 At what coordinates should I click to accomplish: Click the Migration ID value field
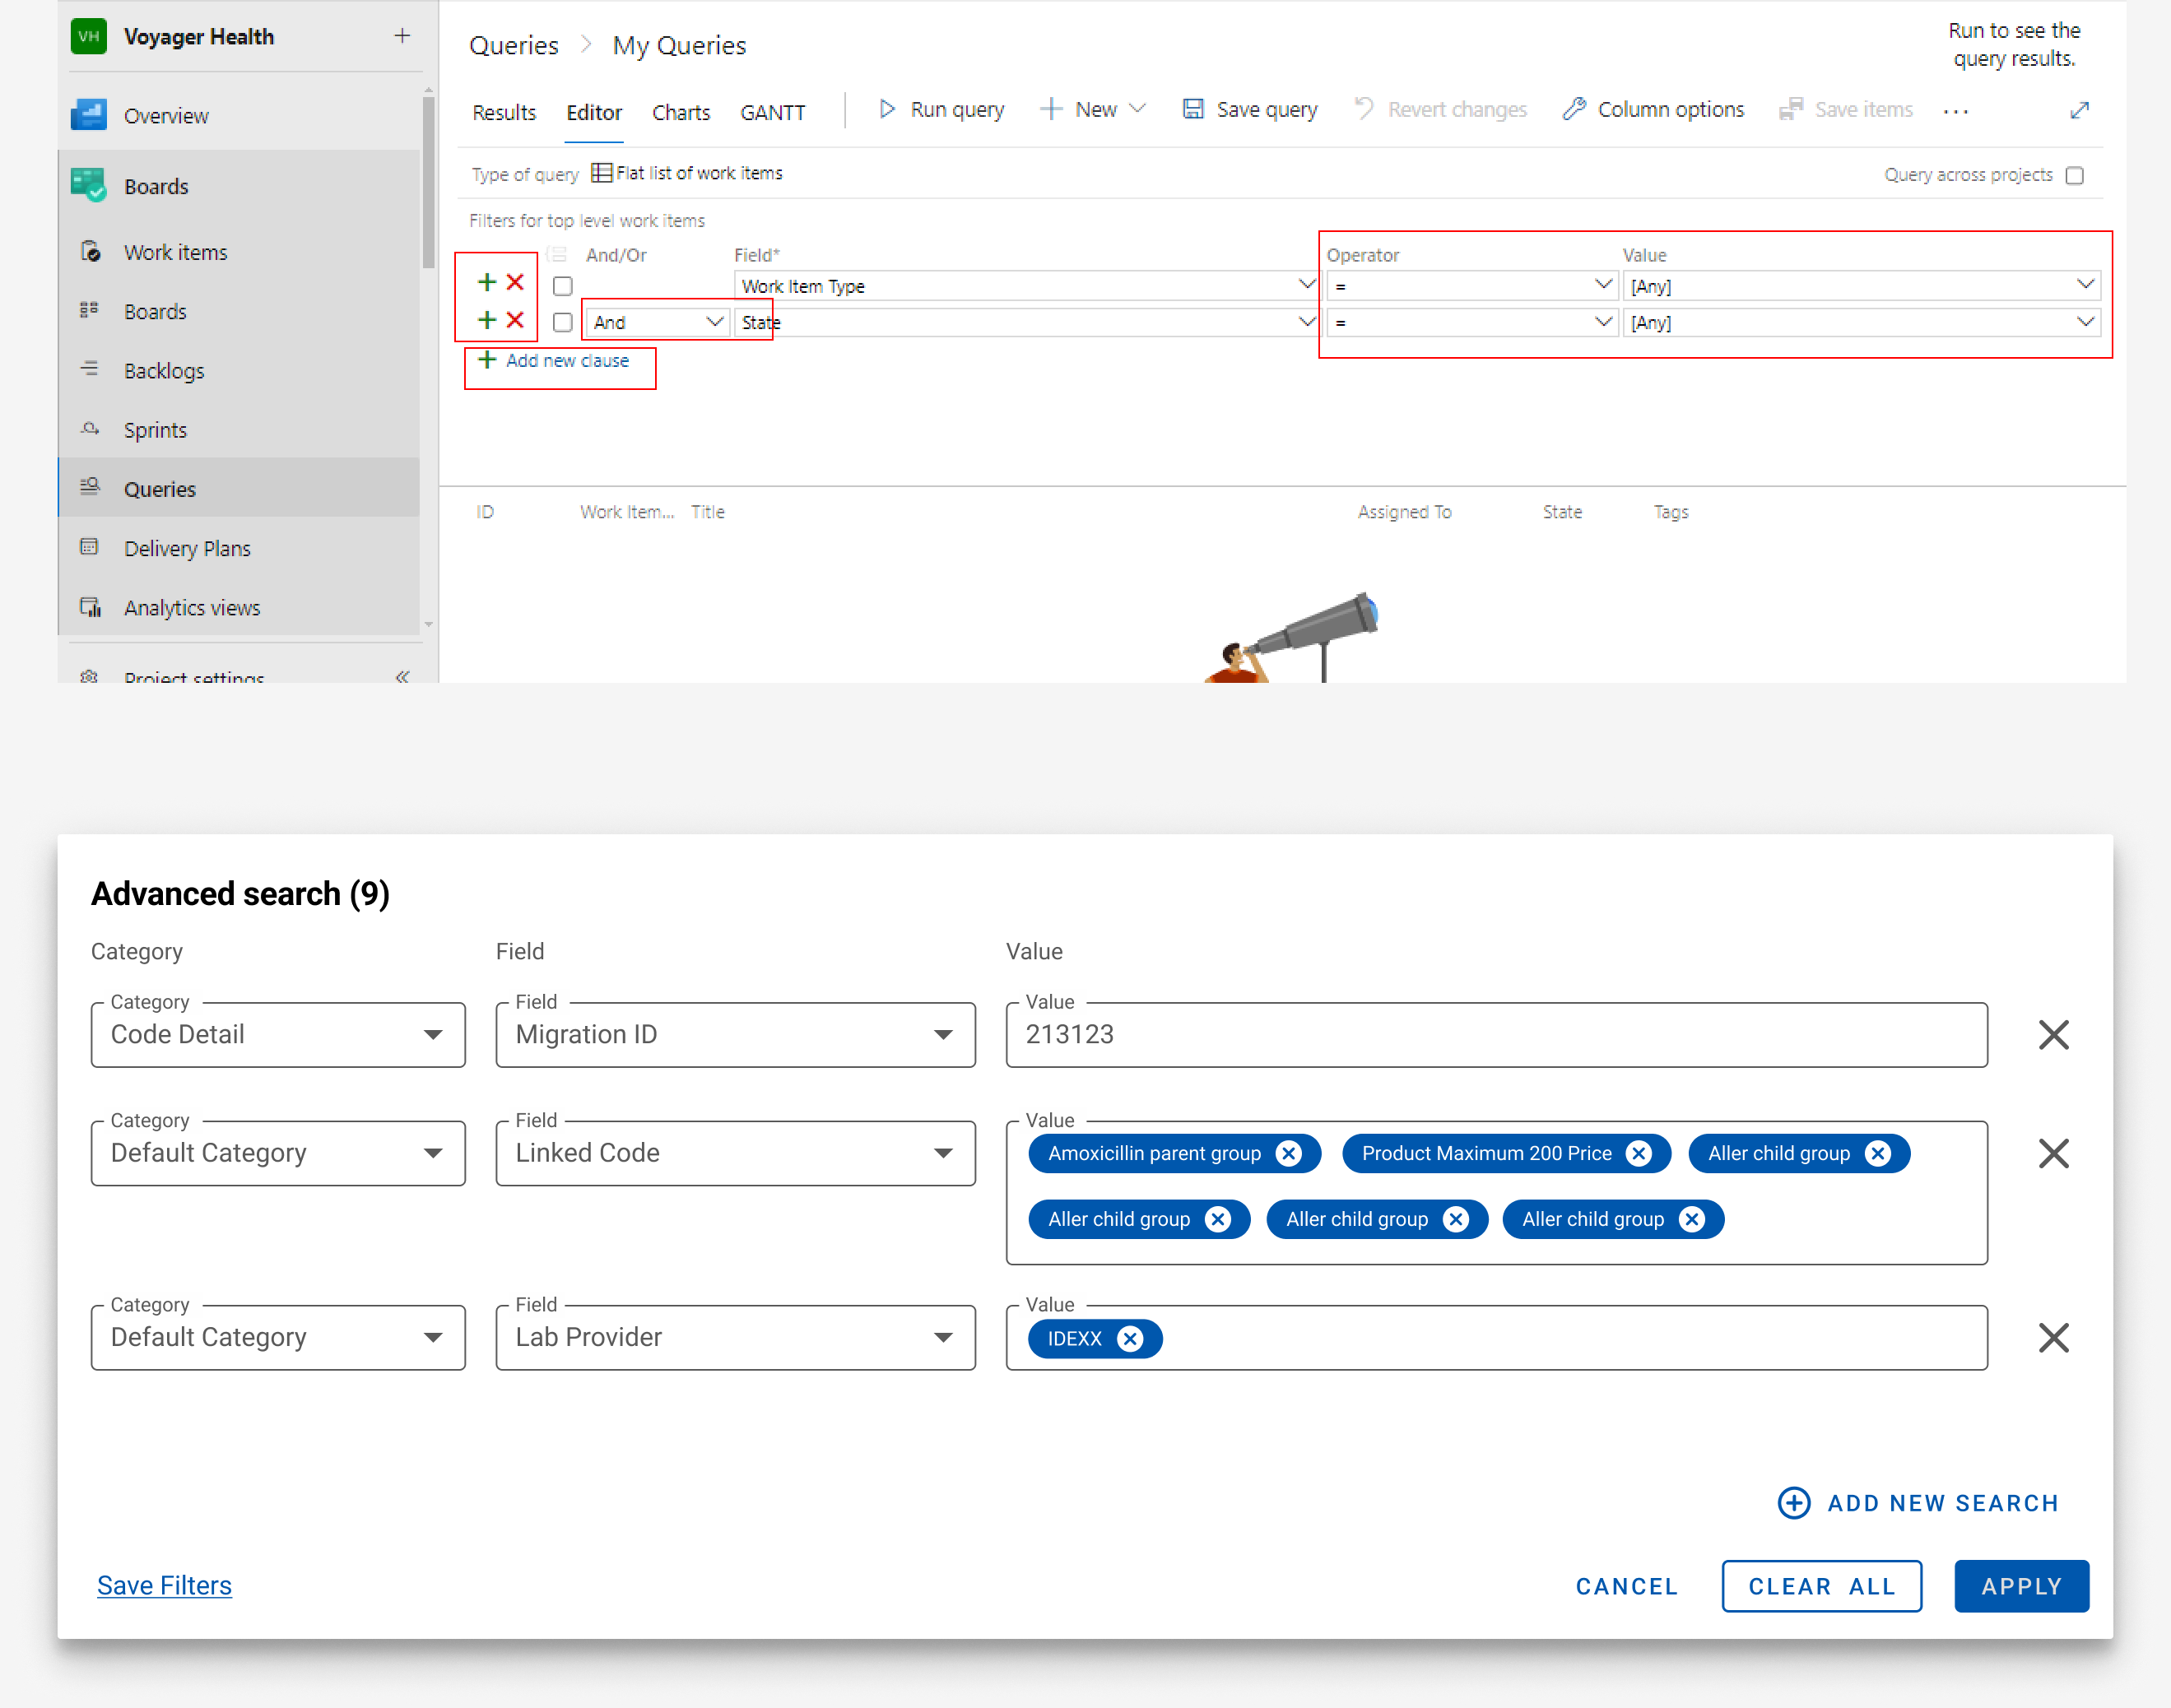point(1496,1035)
